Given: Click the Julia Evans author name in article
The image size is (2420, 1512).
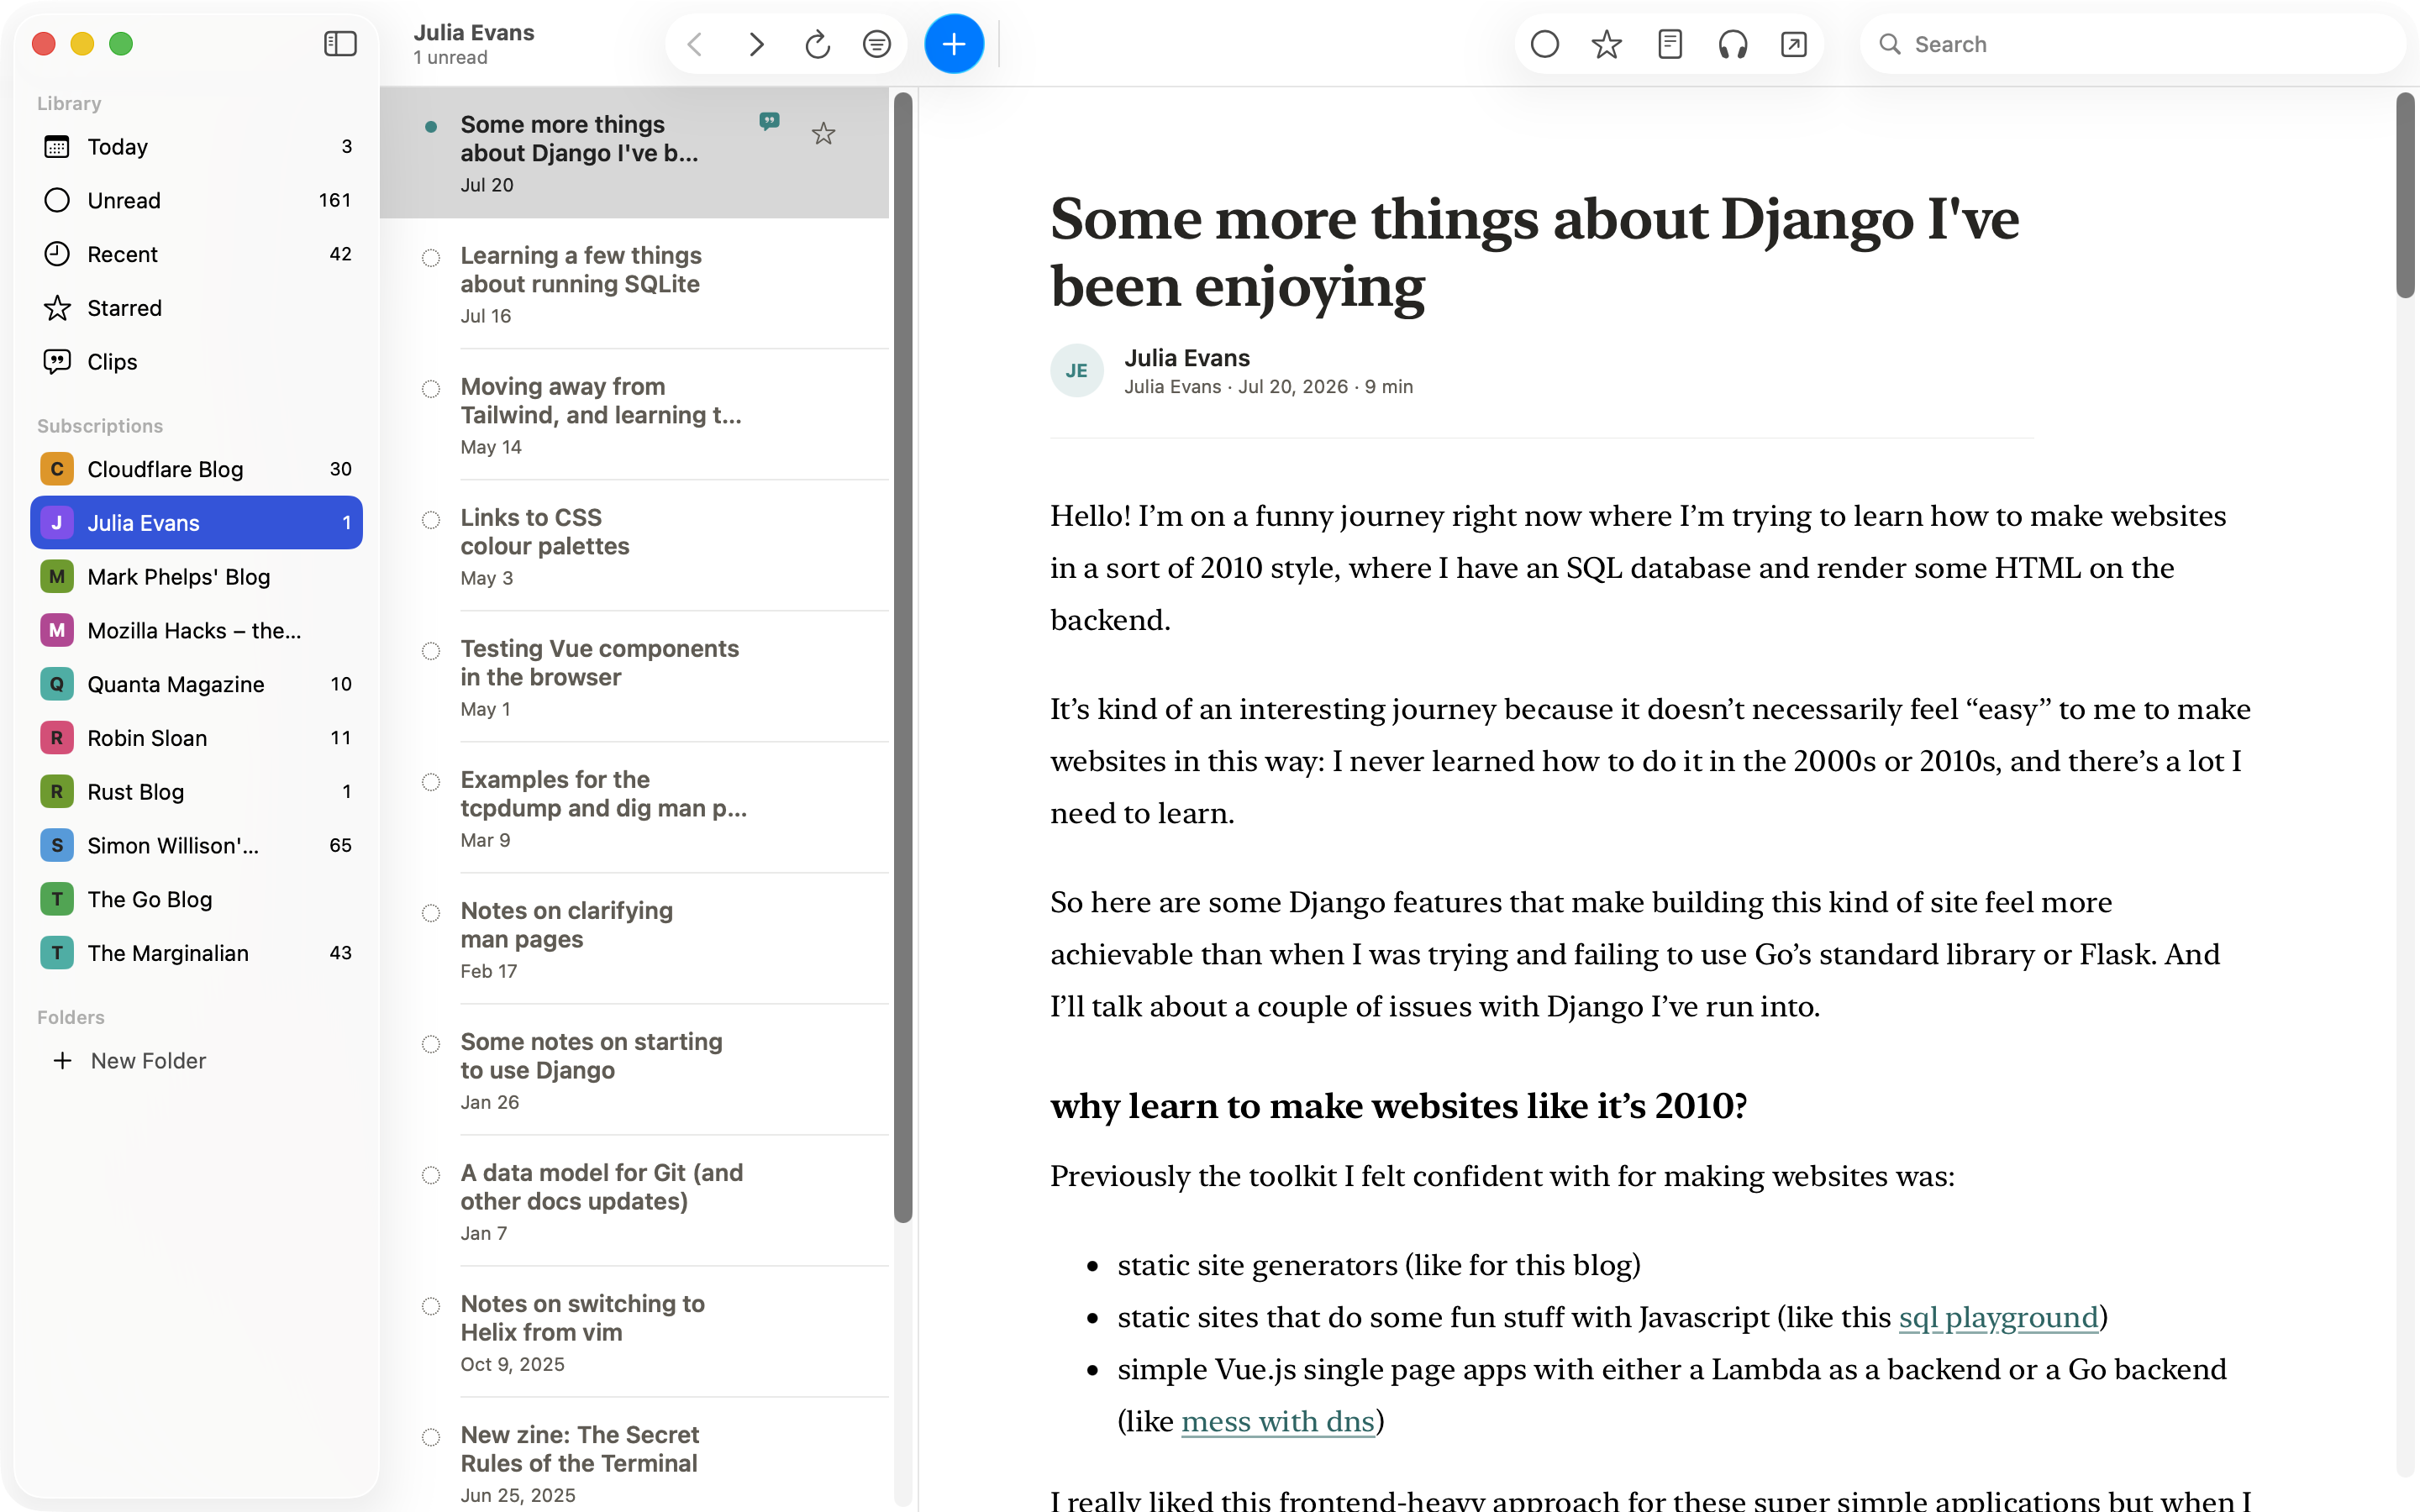Looking at the screenshot, I should click(x=1187, y=358).
